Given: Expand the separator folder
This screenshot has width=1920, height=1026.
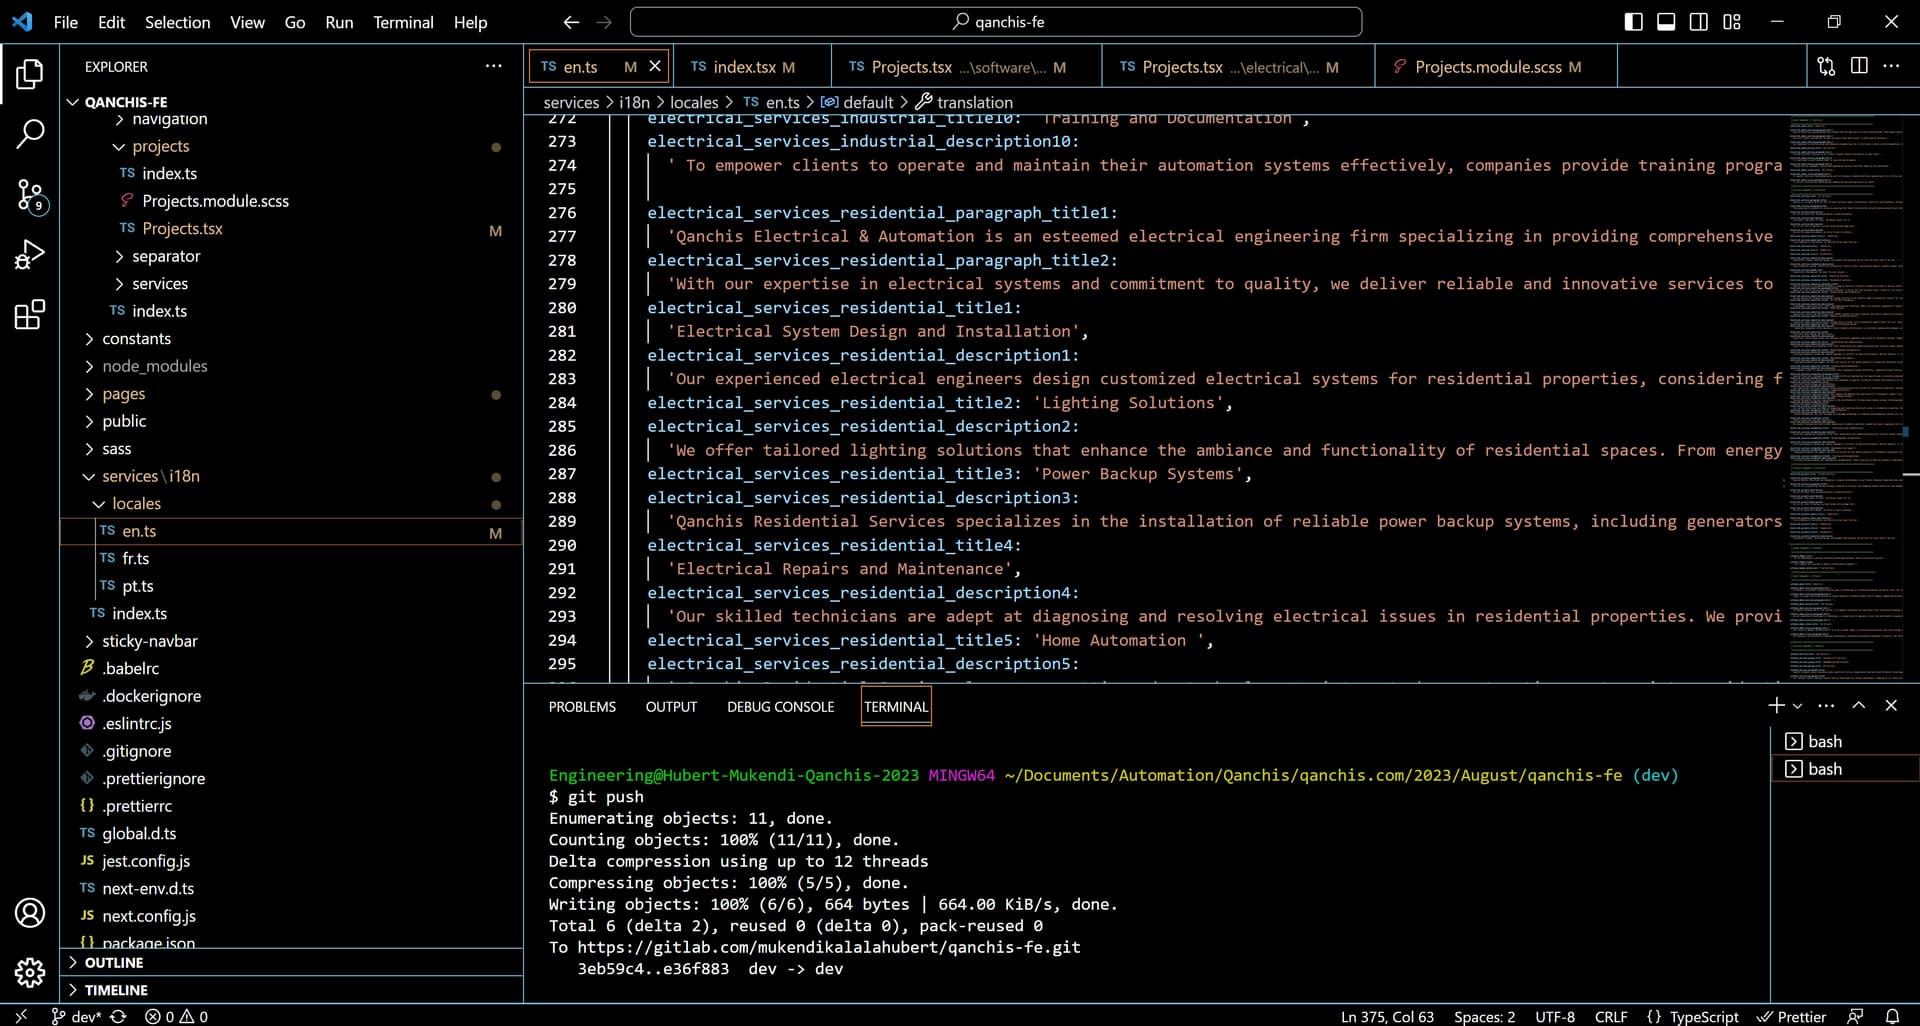Looking at the screenshot, I should (292, 256).
